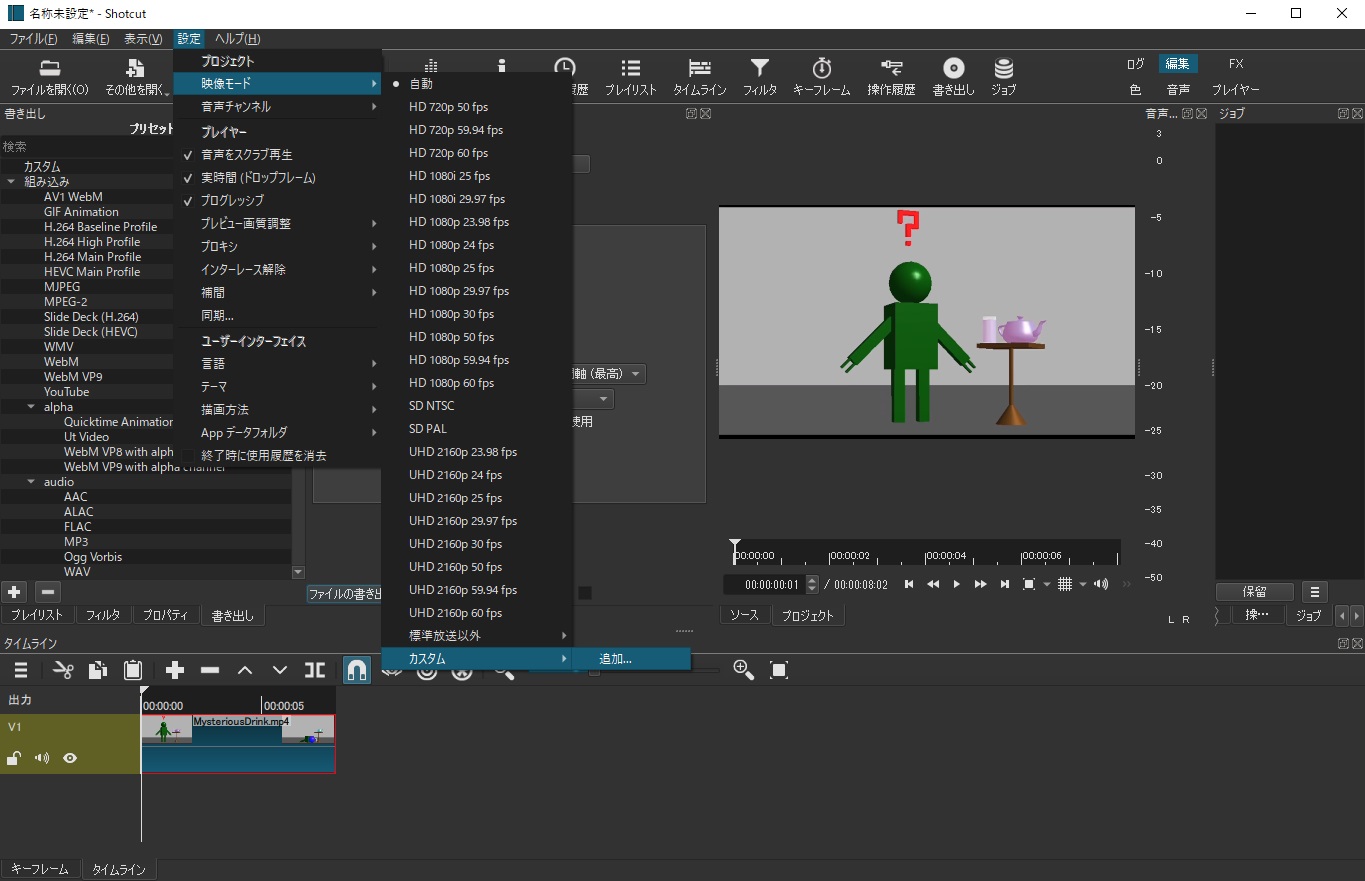Click the timeline Ripple Delete minus icon
The image size is (1365, 881).
pos(210,670)
